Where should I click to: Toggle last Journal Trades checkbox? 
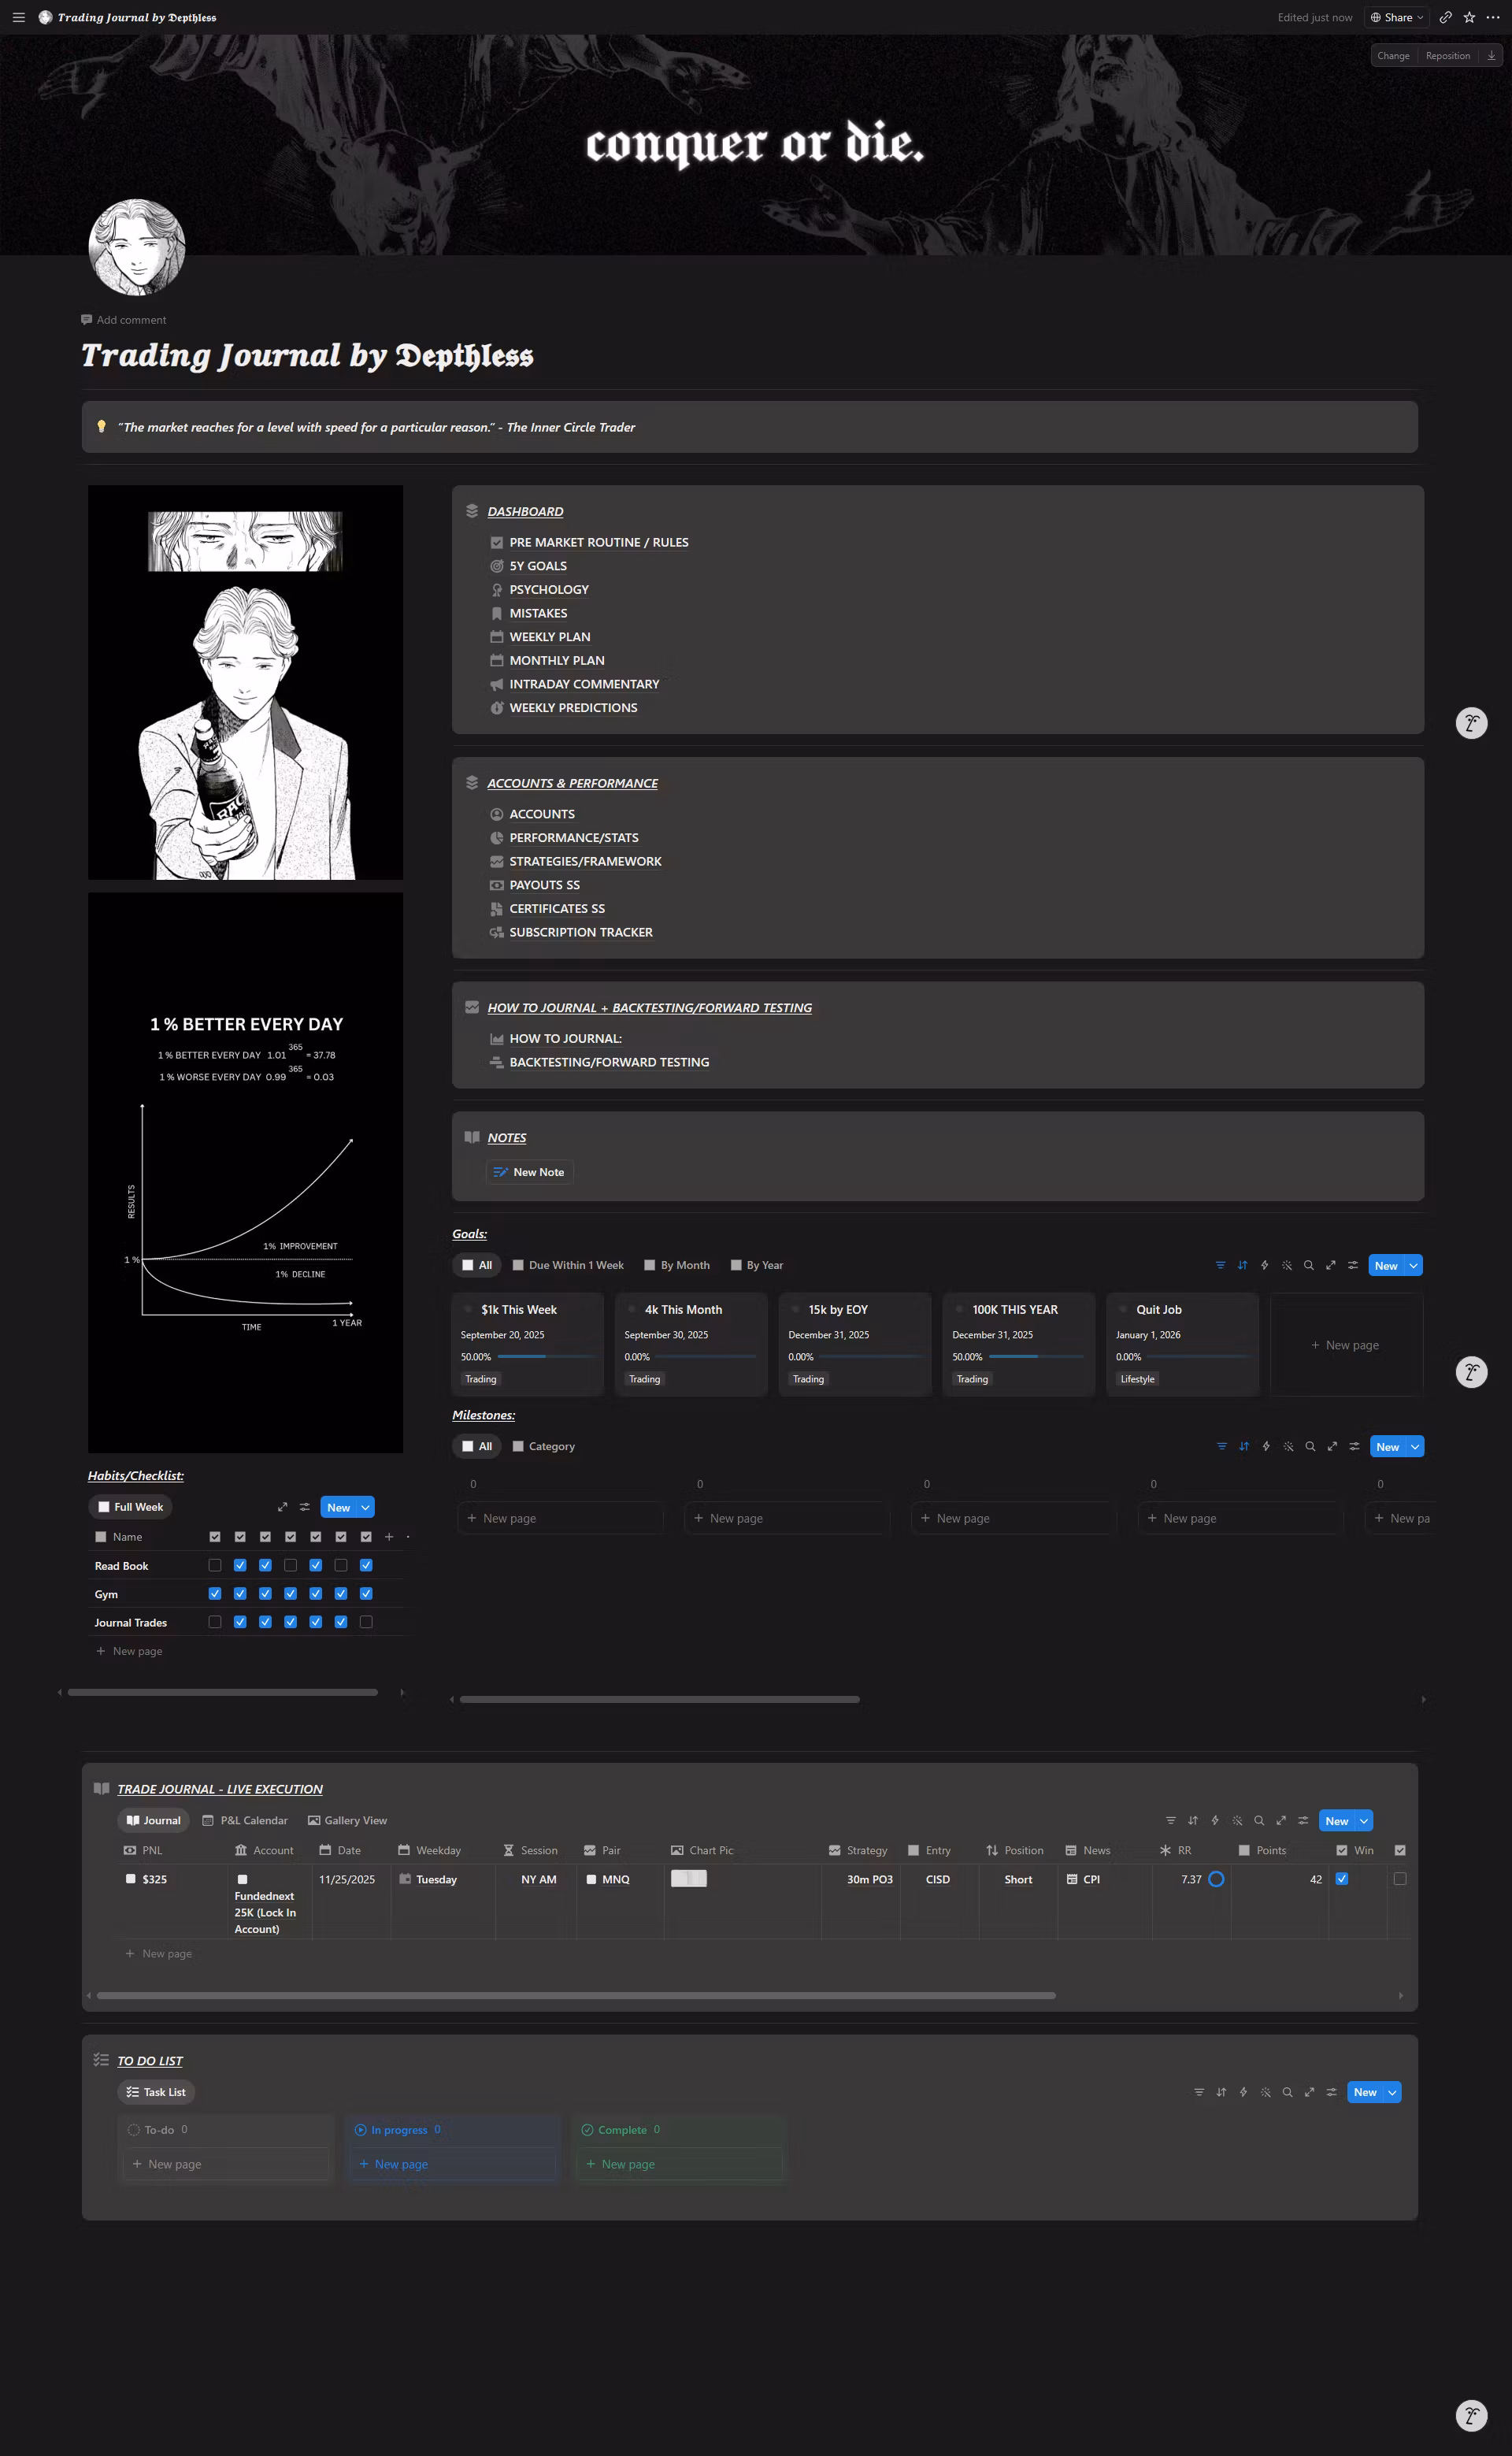(366, 1622)
